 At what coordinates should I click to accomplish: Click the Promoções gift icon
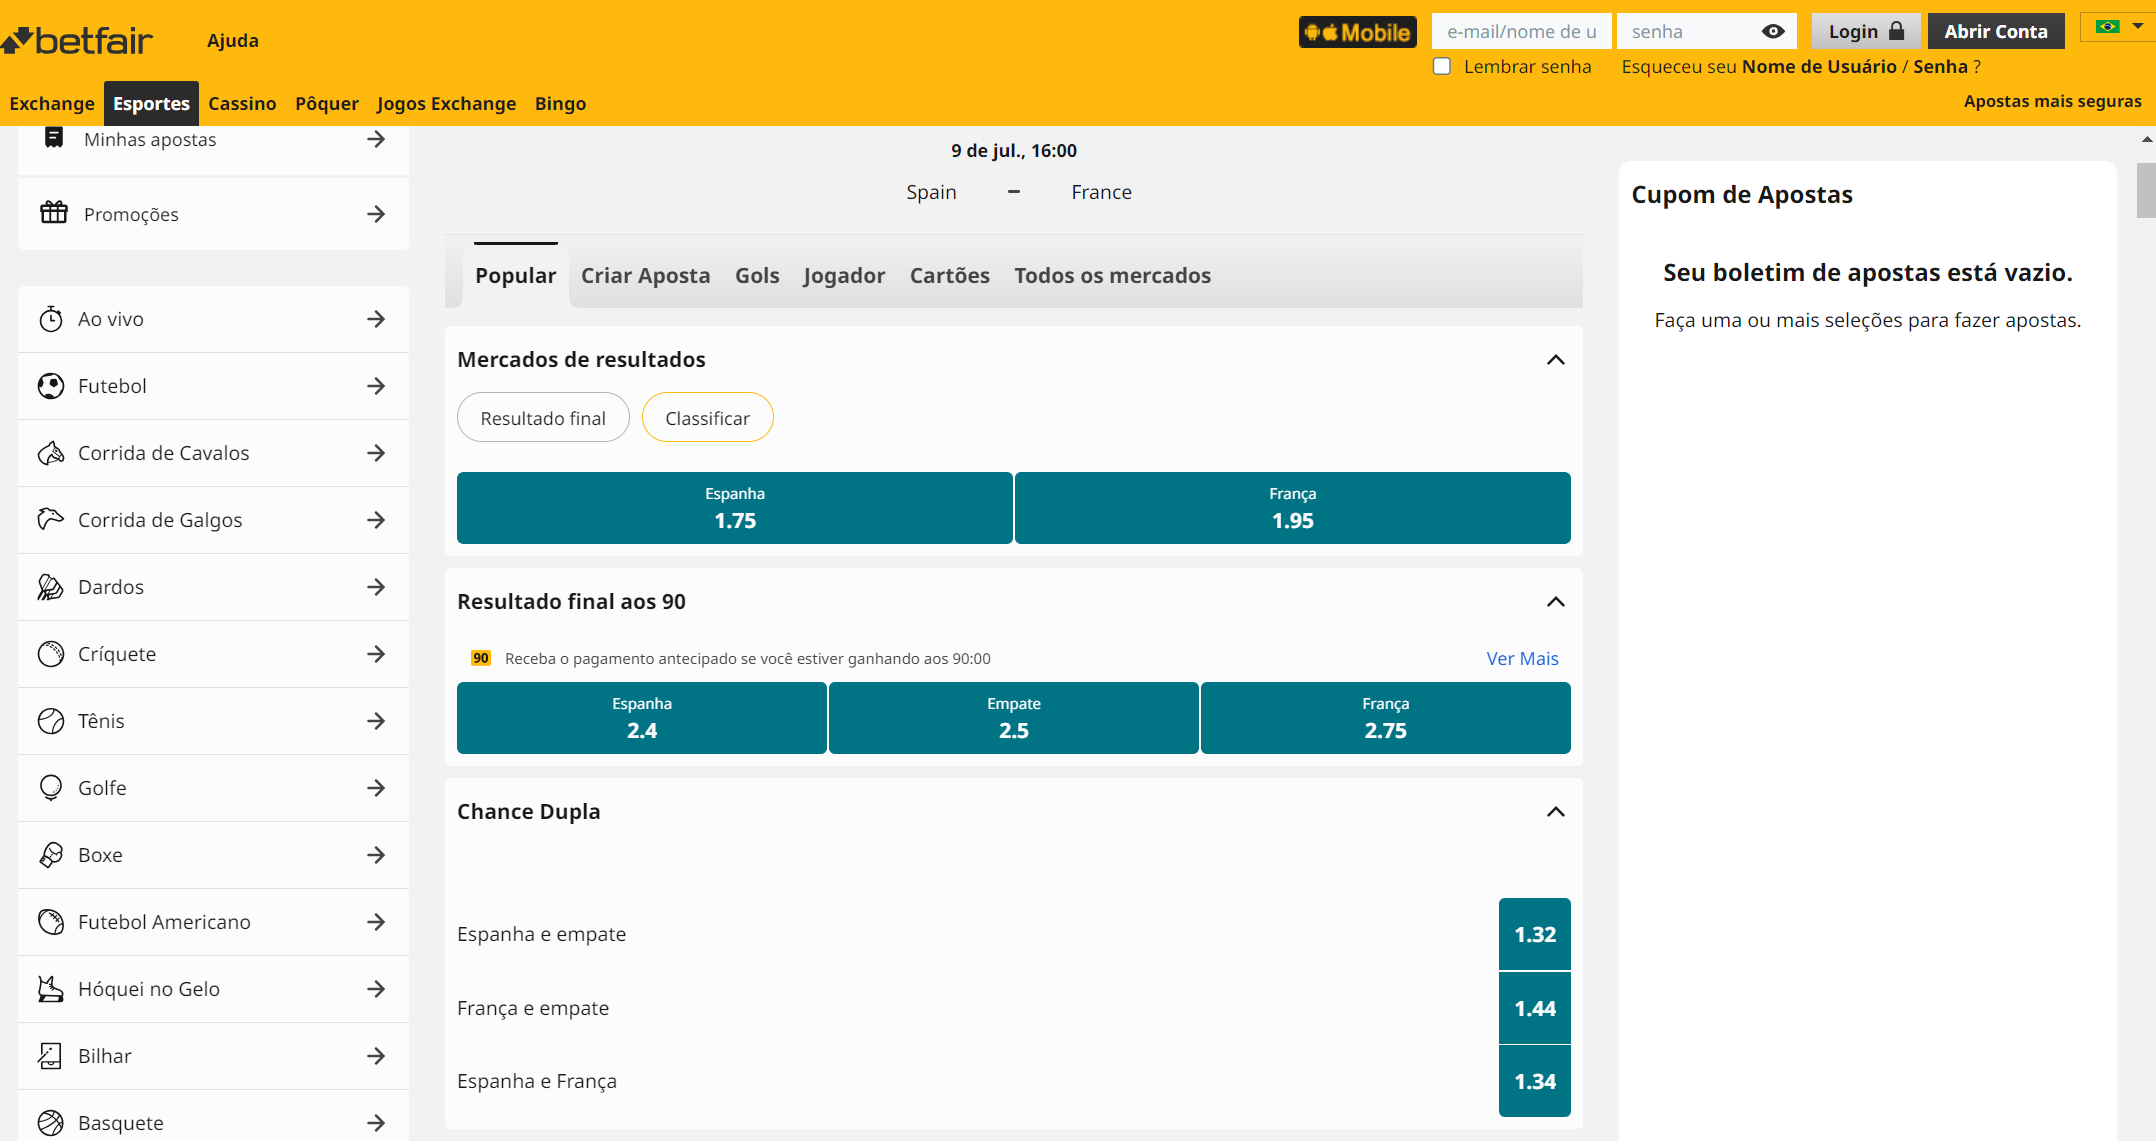pyautogui.click(x=54, y=213)
